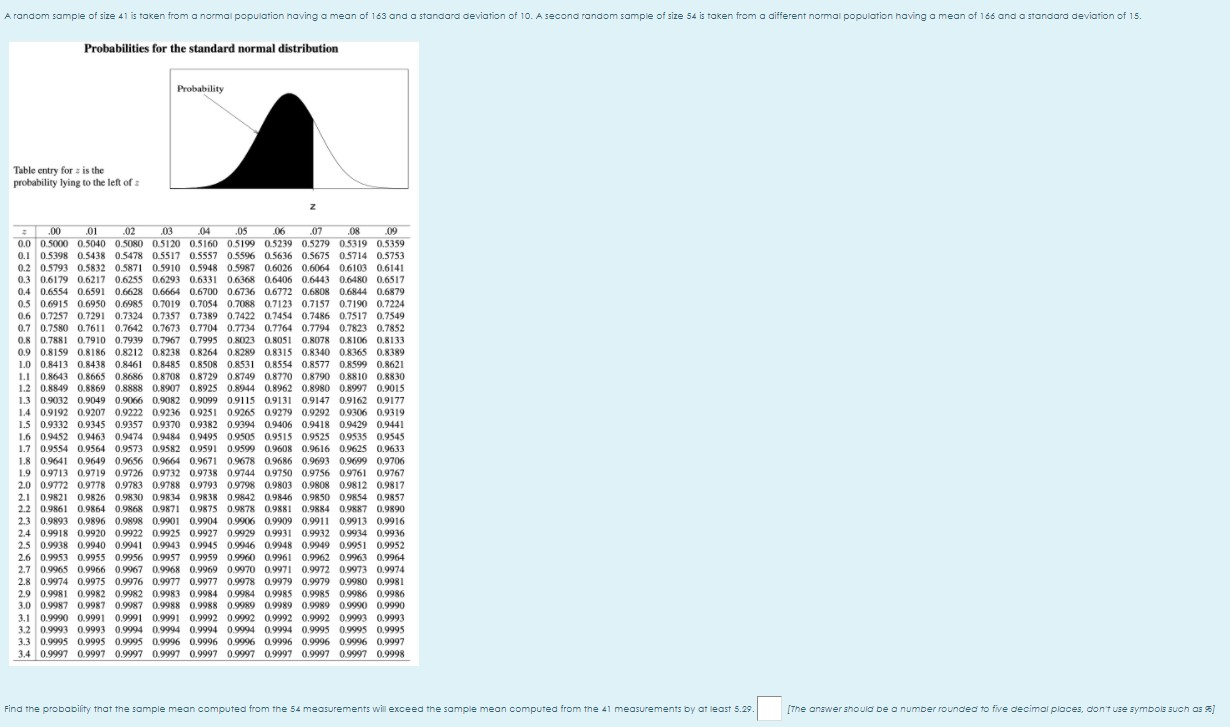Click the answer input box after 5.29
Viewport: 1230px width, 727px height.
tap(769, 709)
